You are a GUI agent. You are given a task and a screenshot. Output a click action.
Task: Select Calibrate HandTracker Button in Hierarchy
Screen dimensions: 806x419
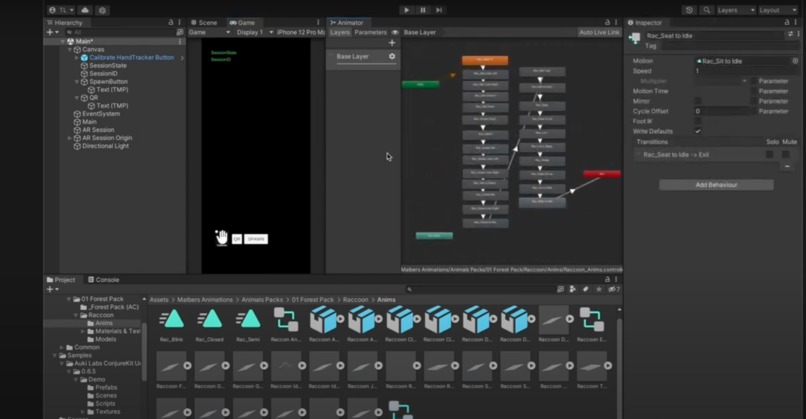click(132, 58)
